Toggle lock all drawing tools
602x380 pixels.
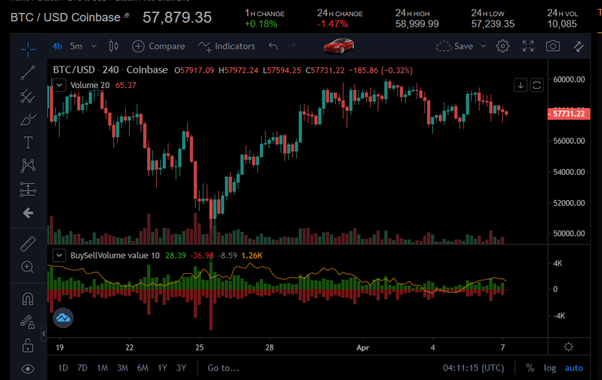point(28,345)
